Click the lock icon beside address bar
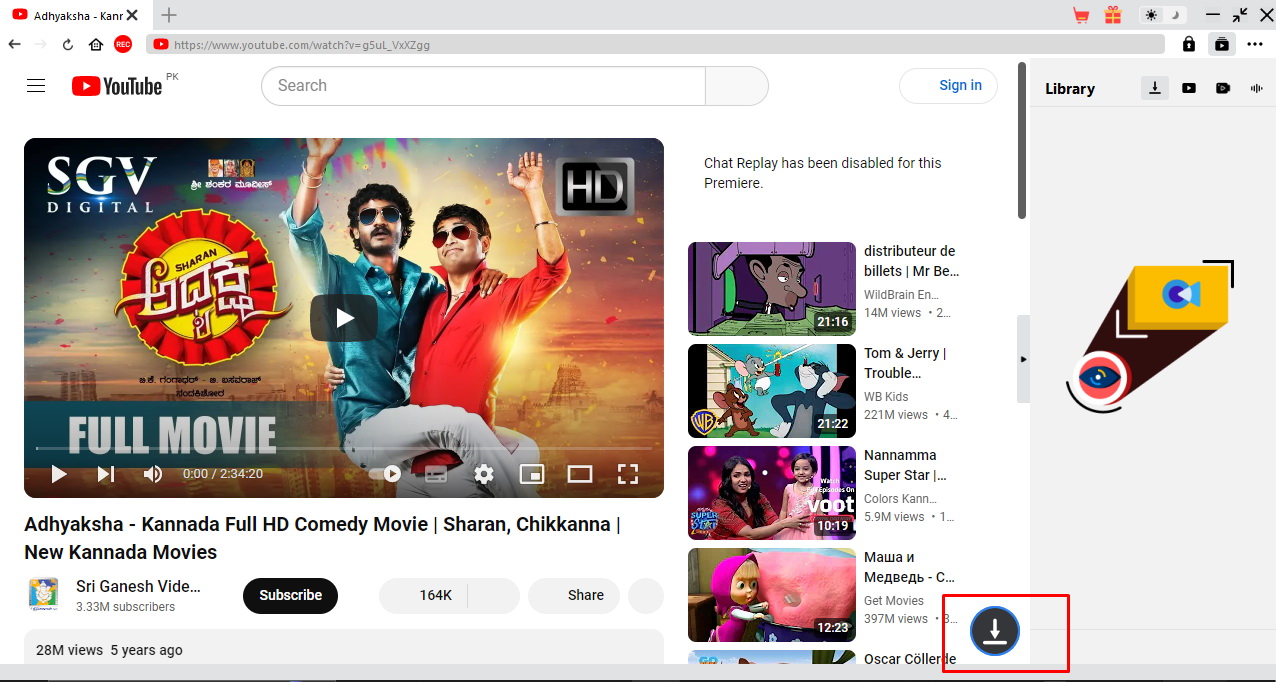The image size is (1276, 682). 1188,44
